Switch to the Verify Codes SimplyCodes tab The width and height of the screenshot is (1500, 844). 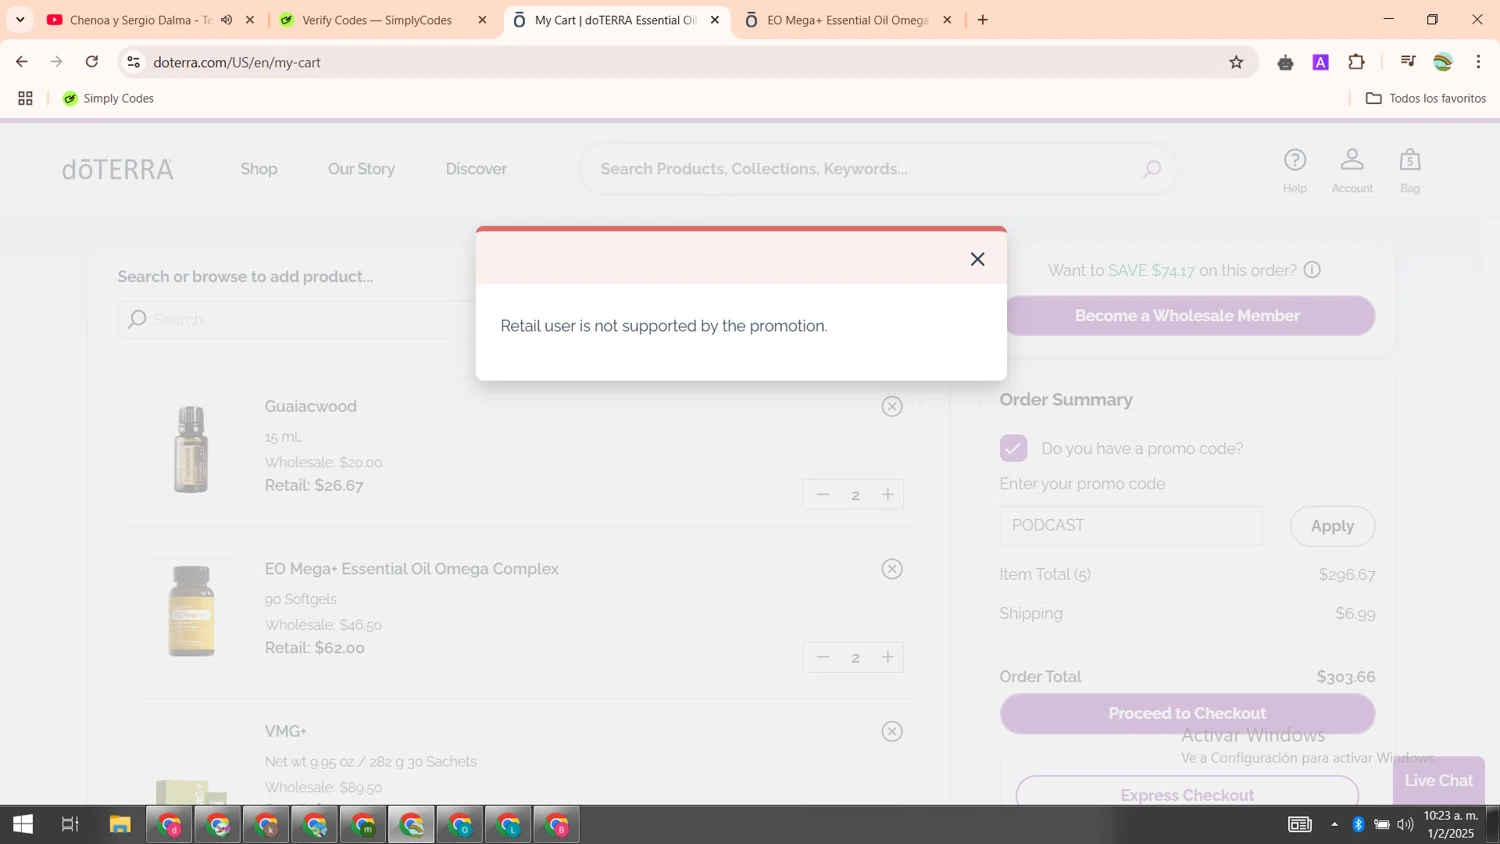377,20
